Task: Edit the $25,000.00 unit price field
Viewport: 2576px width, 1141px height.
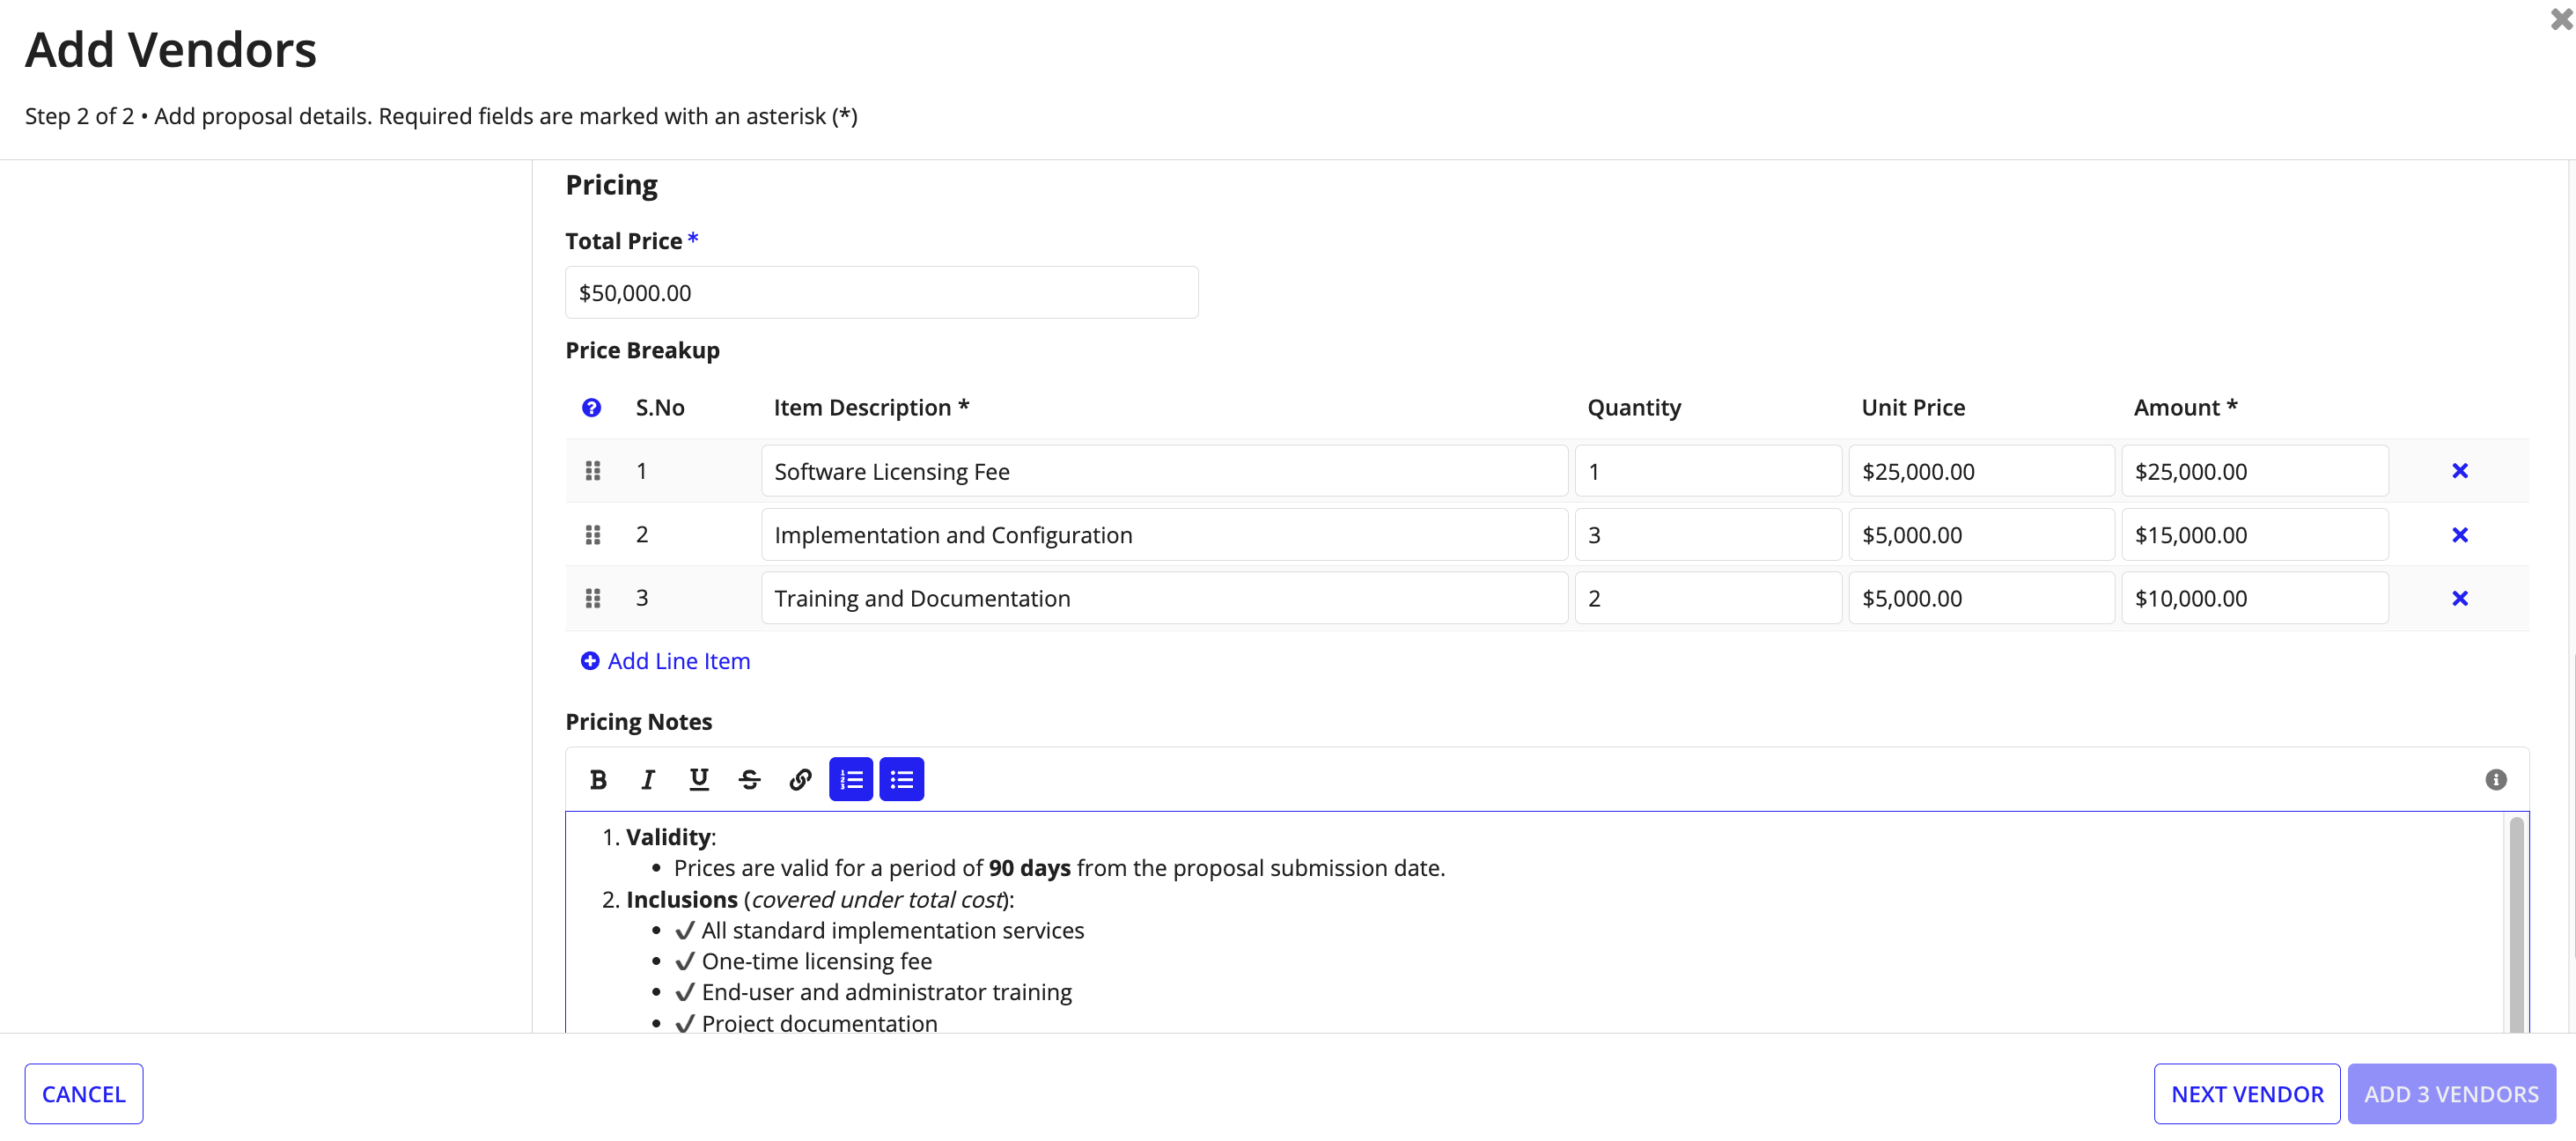Action: click(1981, 471)
